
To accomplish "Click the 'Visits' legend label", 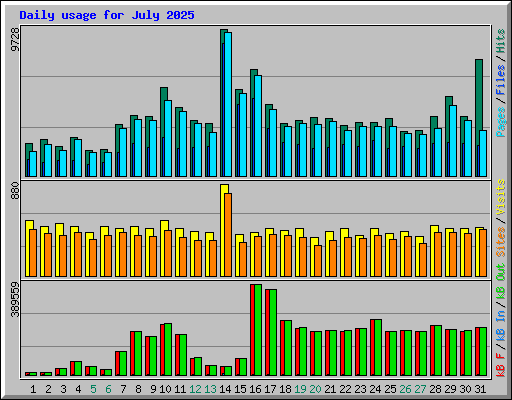I will pos(501,197).
